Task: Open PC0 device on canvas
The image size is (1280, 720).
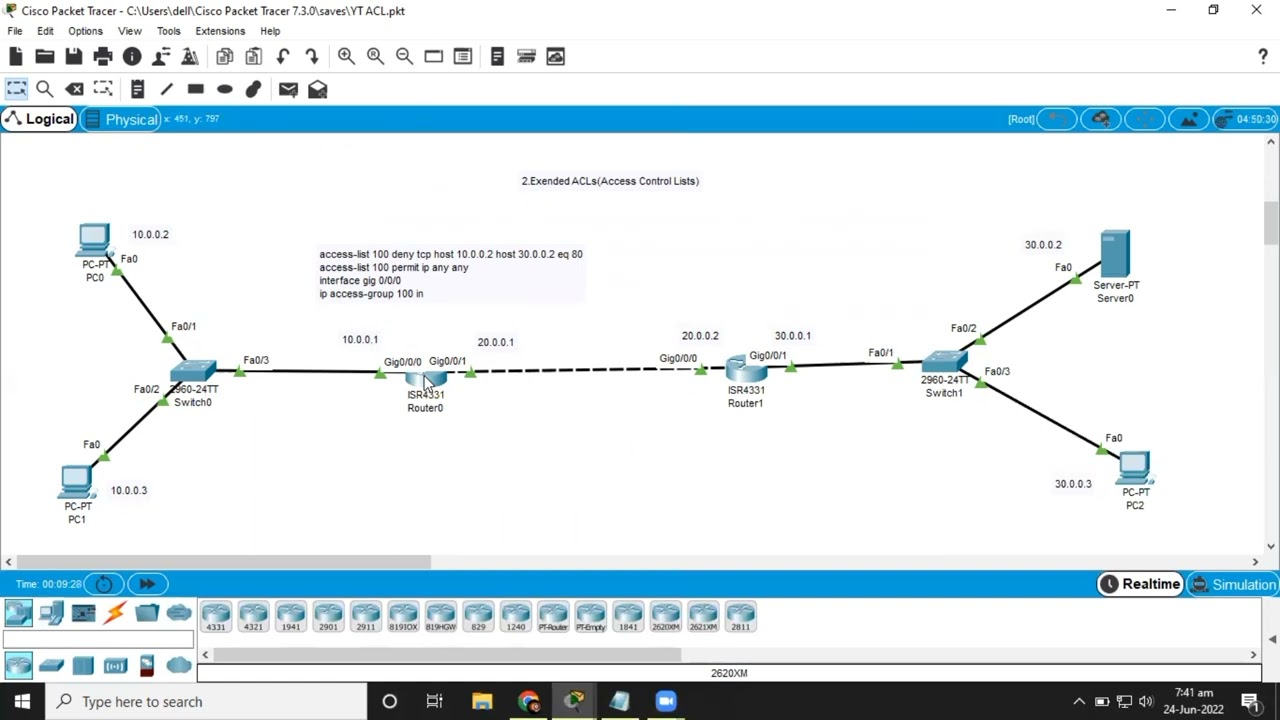Action: pos(94,241)
